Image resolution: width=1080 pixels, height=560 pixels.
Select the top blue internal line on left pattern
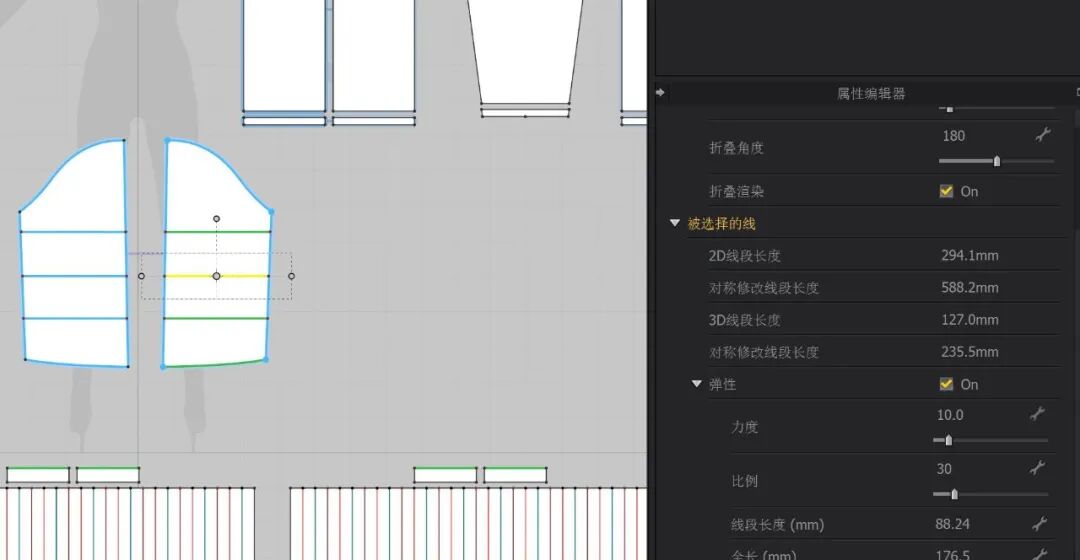tap(73, 232)
